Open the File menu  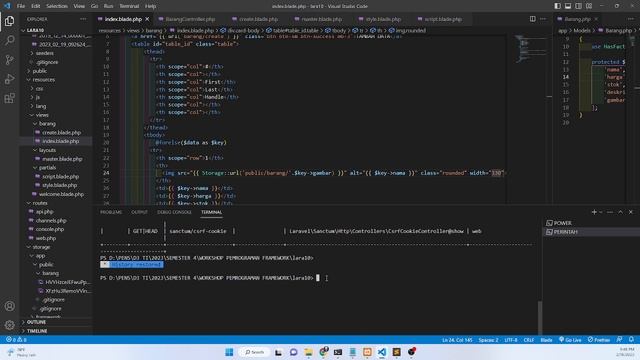[21, 6]
